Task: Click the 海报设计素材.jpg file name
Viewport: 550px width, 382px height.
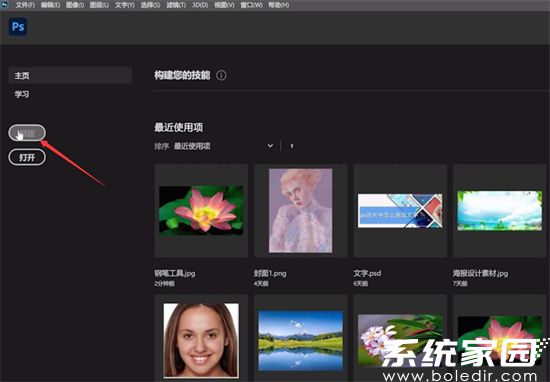Action: click(x=480, y=273)
